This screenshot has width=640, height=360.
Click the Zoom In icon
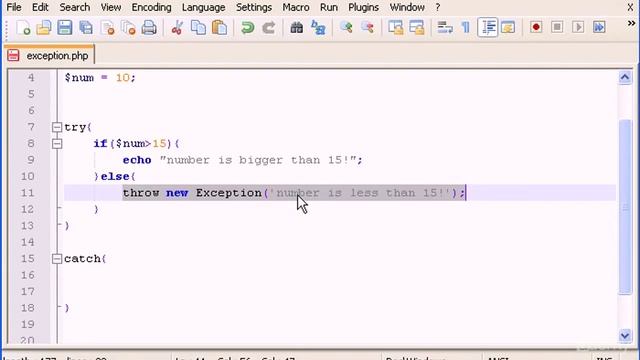[x=346, y=28]
